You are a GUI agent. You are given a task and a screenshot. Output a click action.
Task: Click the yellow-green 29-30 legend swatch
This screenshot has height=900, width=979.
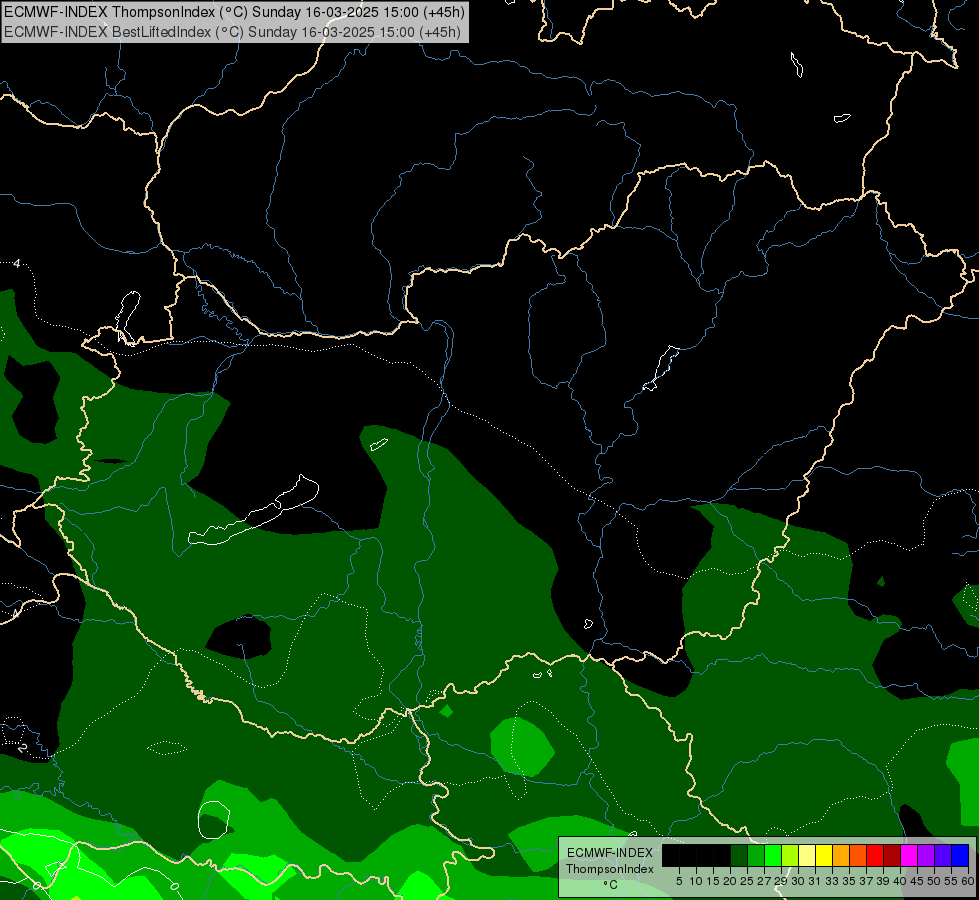click(790, 856)
